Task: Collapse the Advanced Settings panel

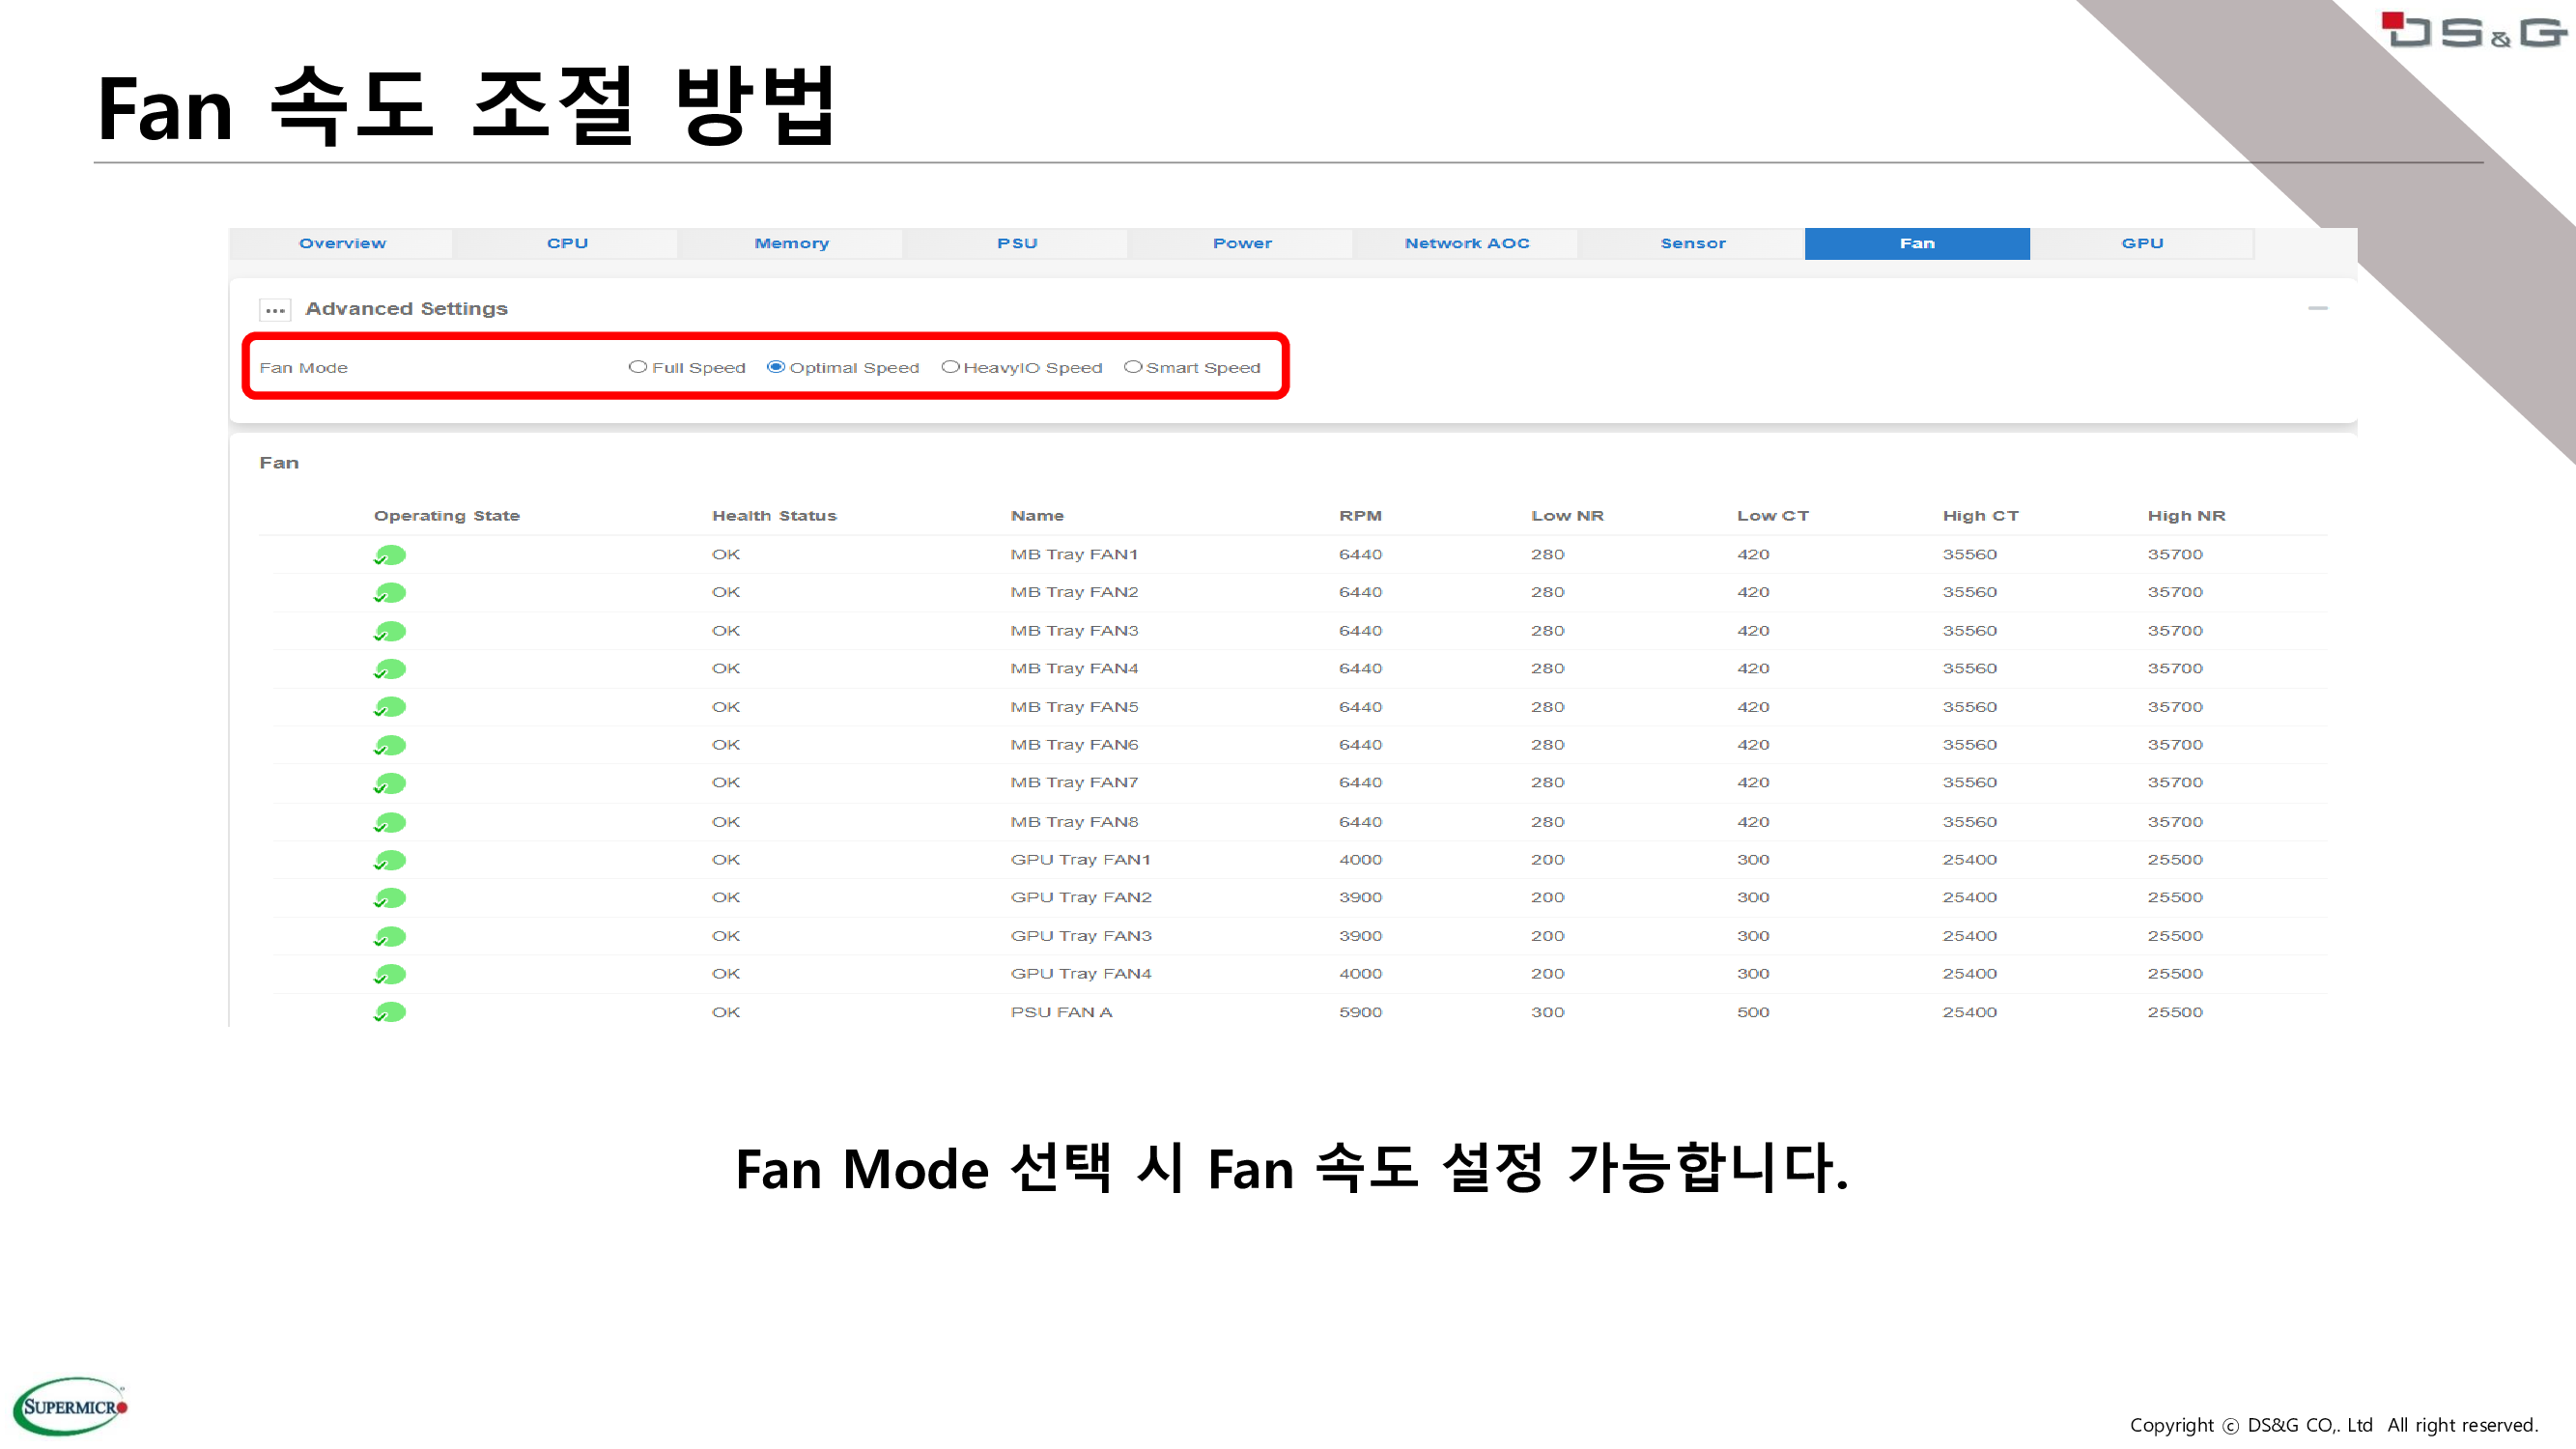Action: point(2317,308)
